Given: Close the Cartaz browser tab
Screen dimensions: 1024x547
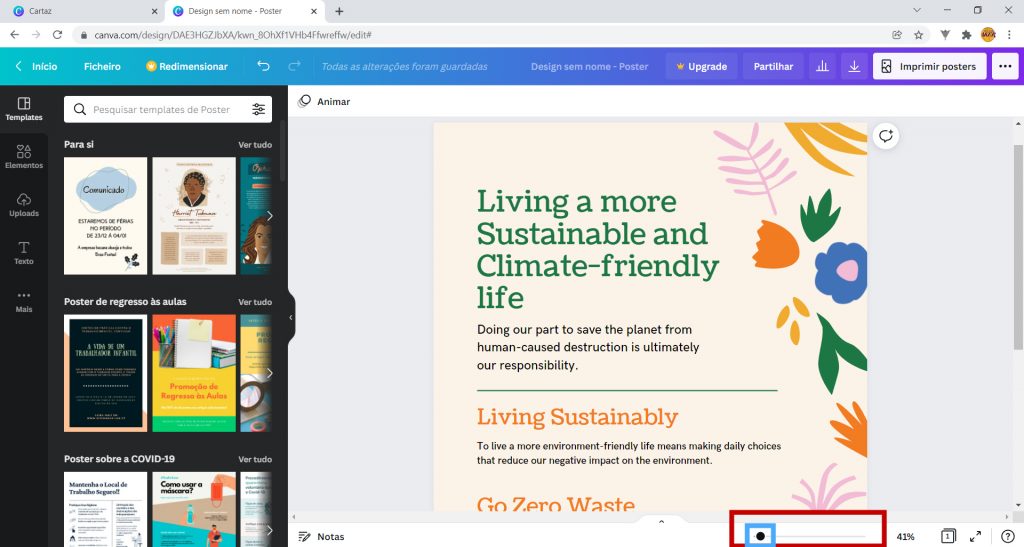Looking at the screenshot, I should [154, 11].
